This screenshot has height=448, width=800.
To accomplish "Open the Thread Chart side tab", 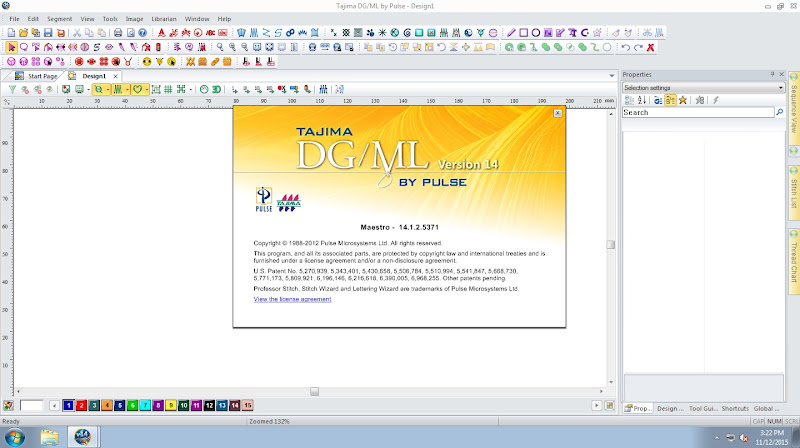I will point(794,262).
